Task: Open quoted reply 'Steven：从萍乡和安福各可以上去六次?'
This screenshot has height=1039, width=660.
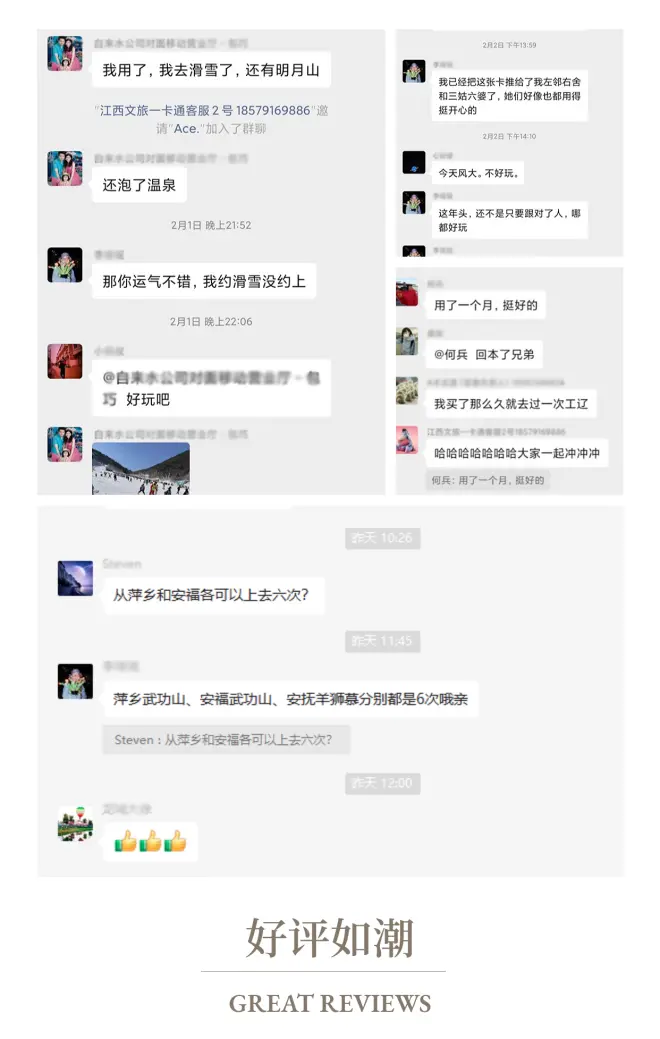Action: [x=226, y=739]
